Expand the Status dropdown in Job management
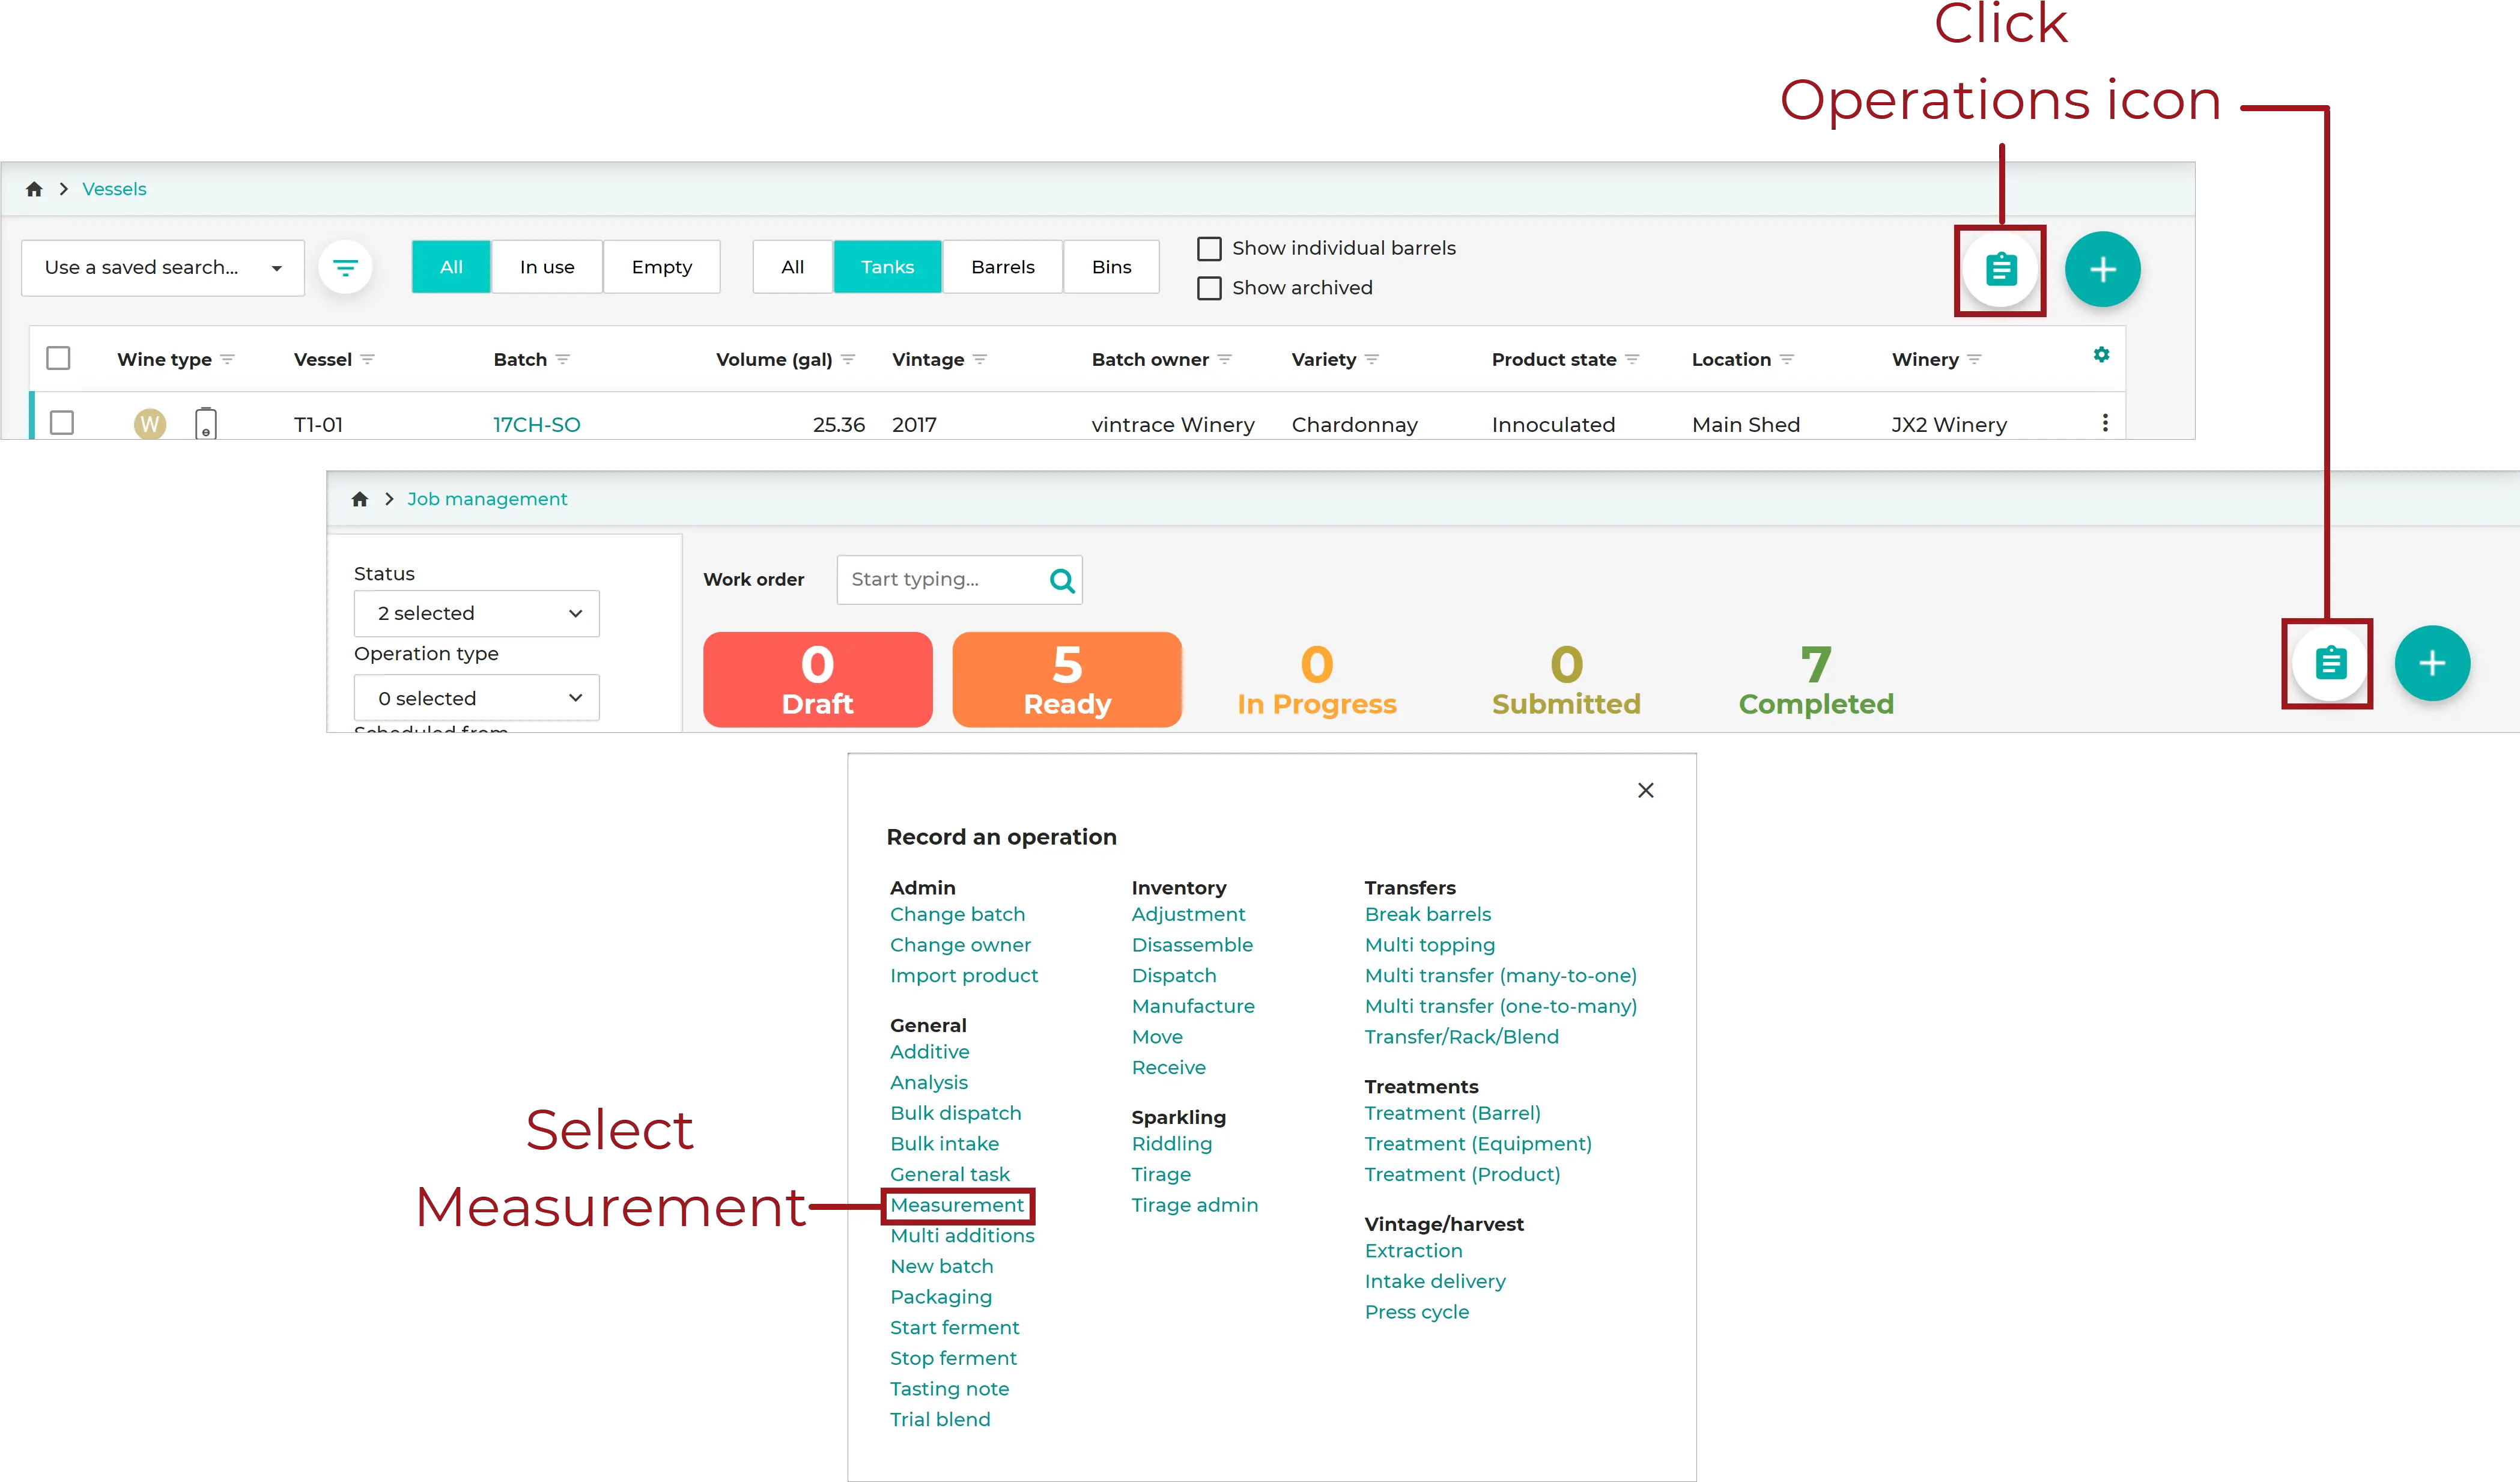Screen dimensions: 2520x1482 (x=476, y=612)
